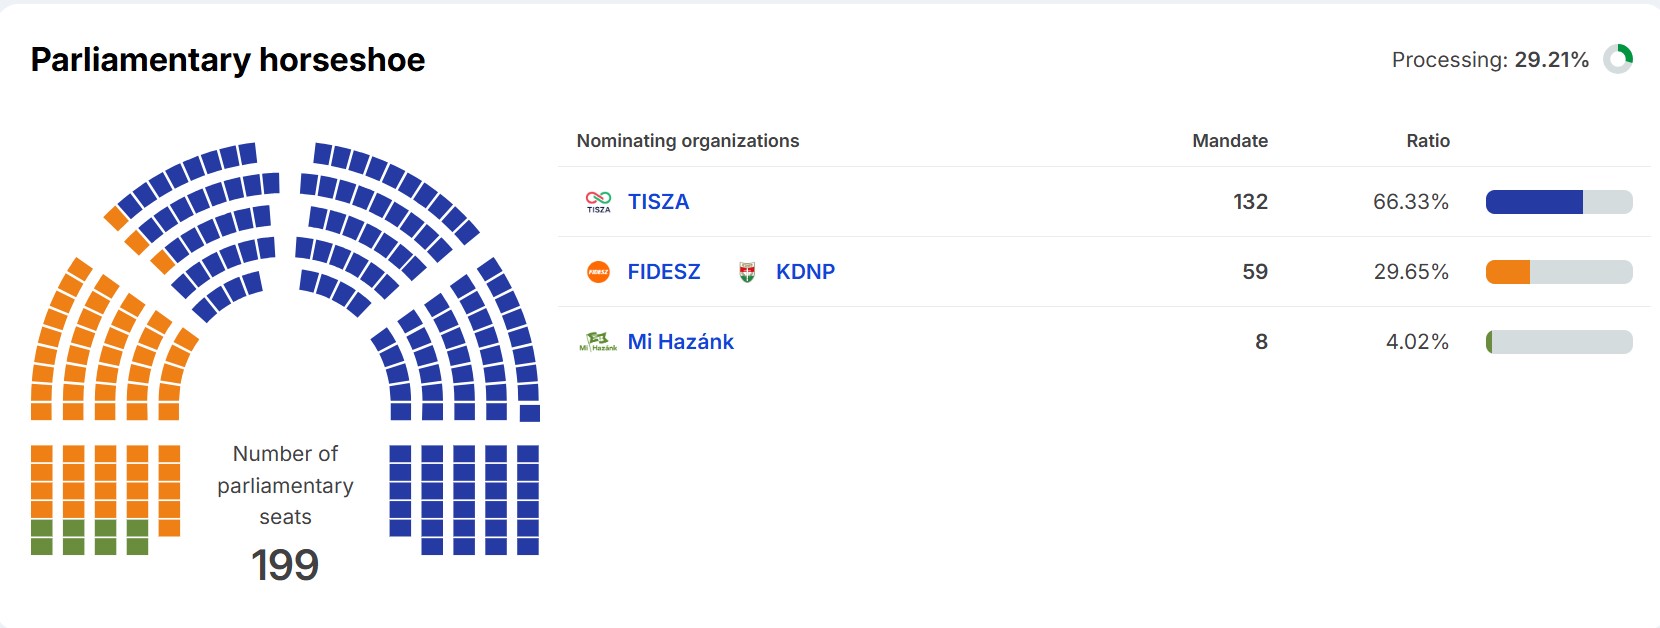Open the Mi Hazánk party link
The height and width of the screenshot is (628, 1660).
point(680,342)
